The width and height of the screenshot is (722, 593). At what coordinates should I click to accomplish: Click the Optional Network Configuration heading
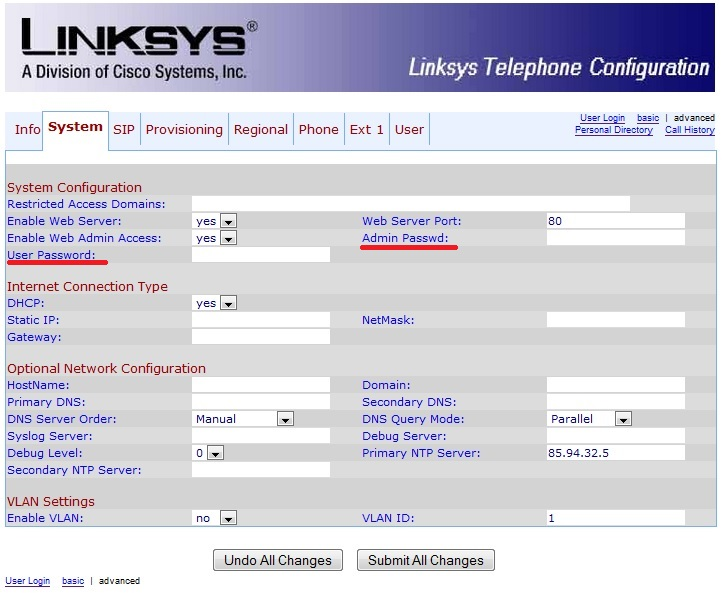pos(106,368)
